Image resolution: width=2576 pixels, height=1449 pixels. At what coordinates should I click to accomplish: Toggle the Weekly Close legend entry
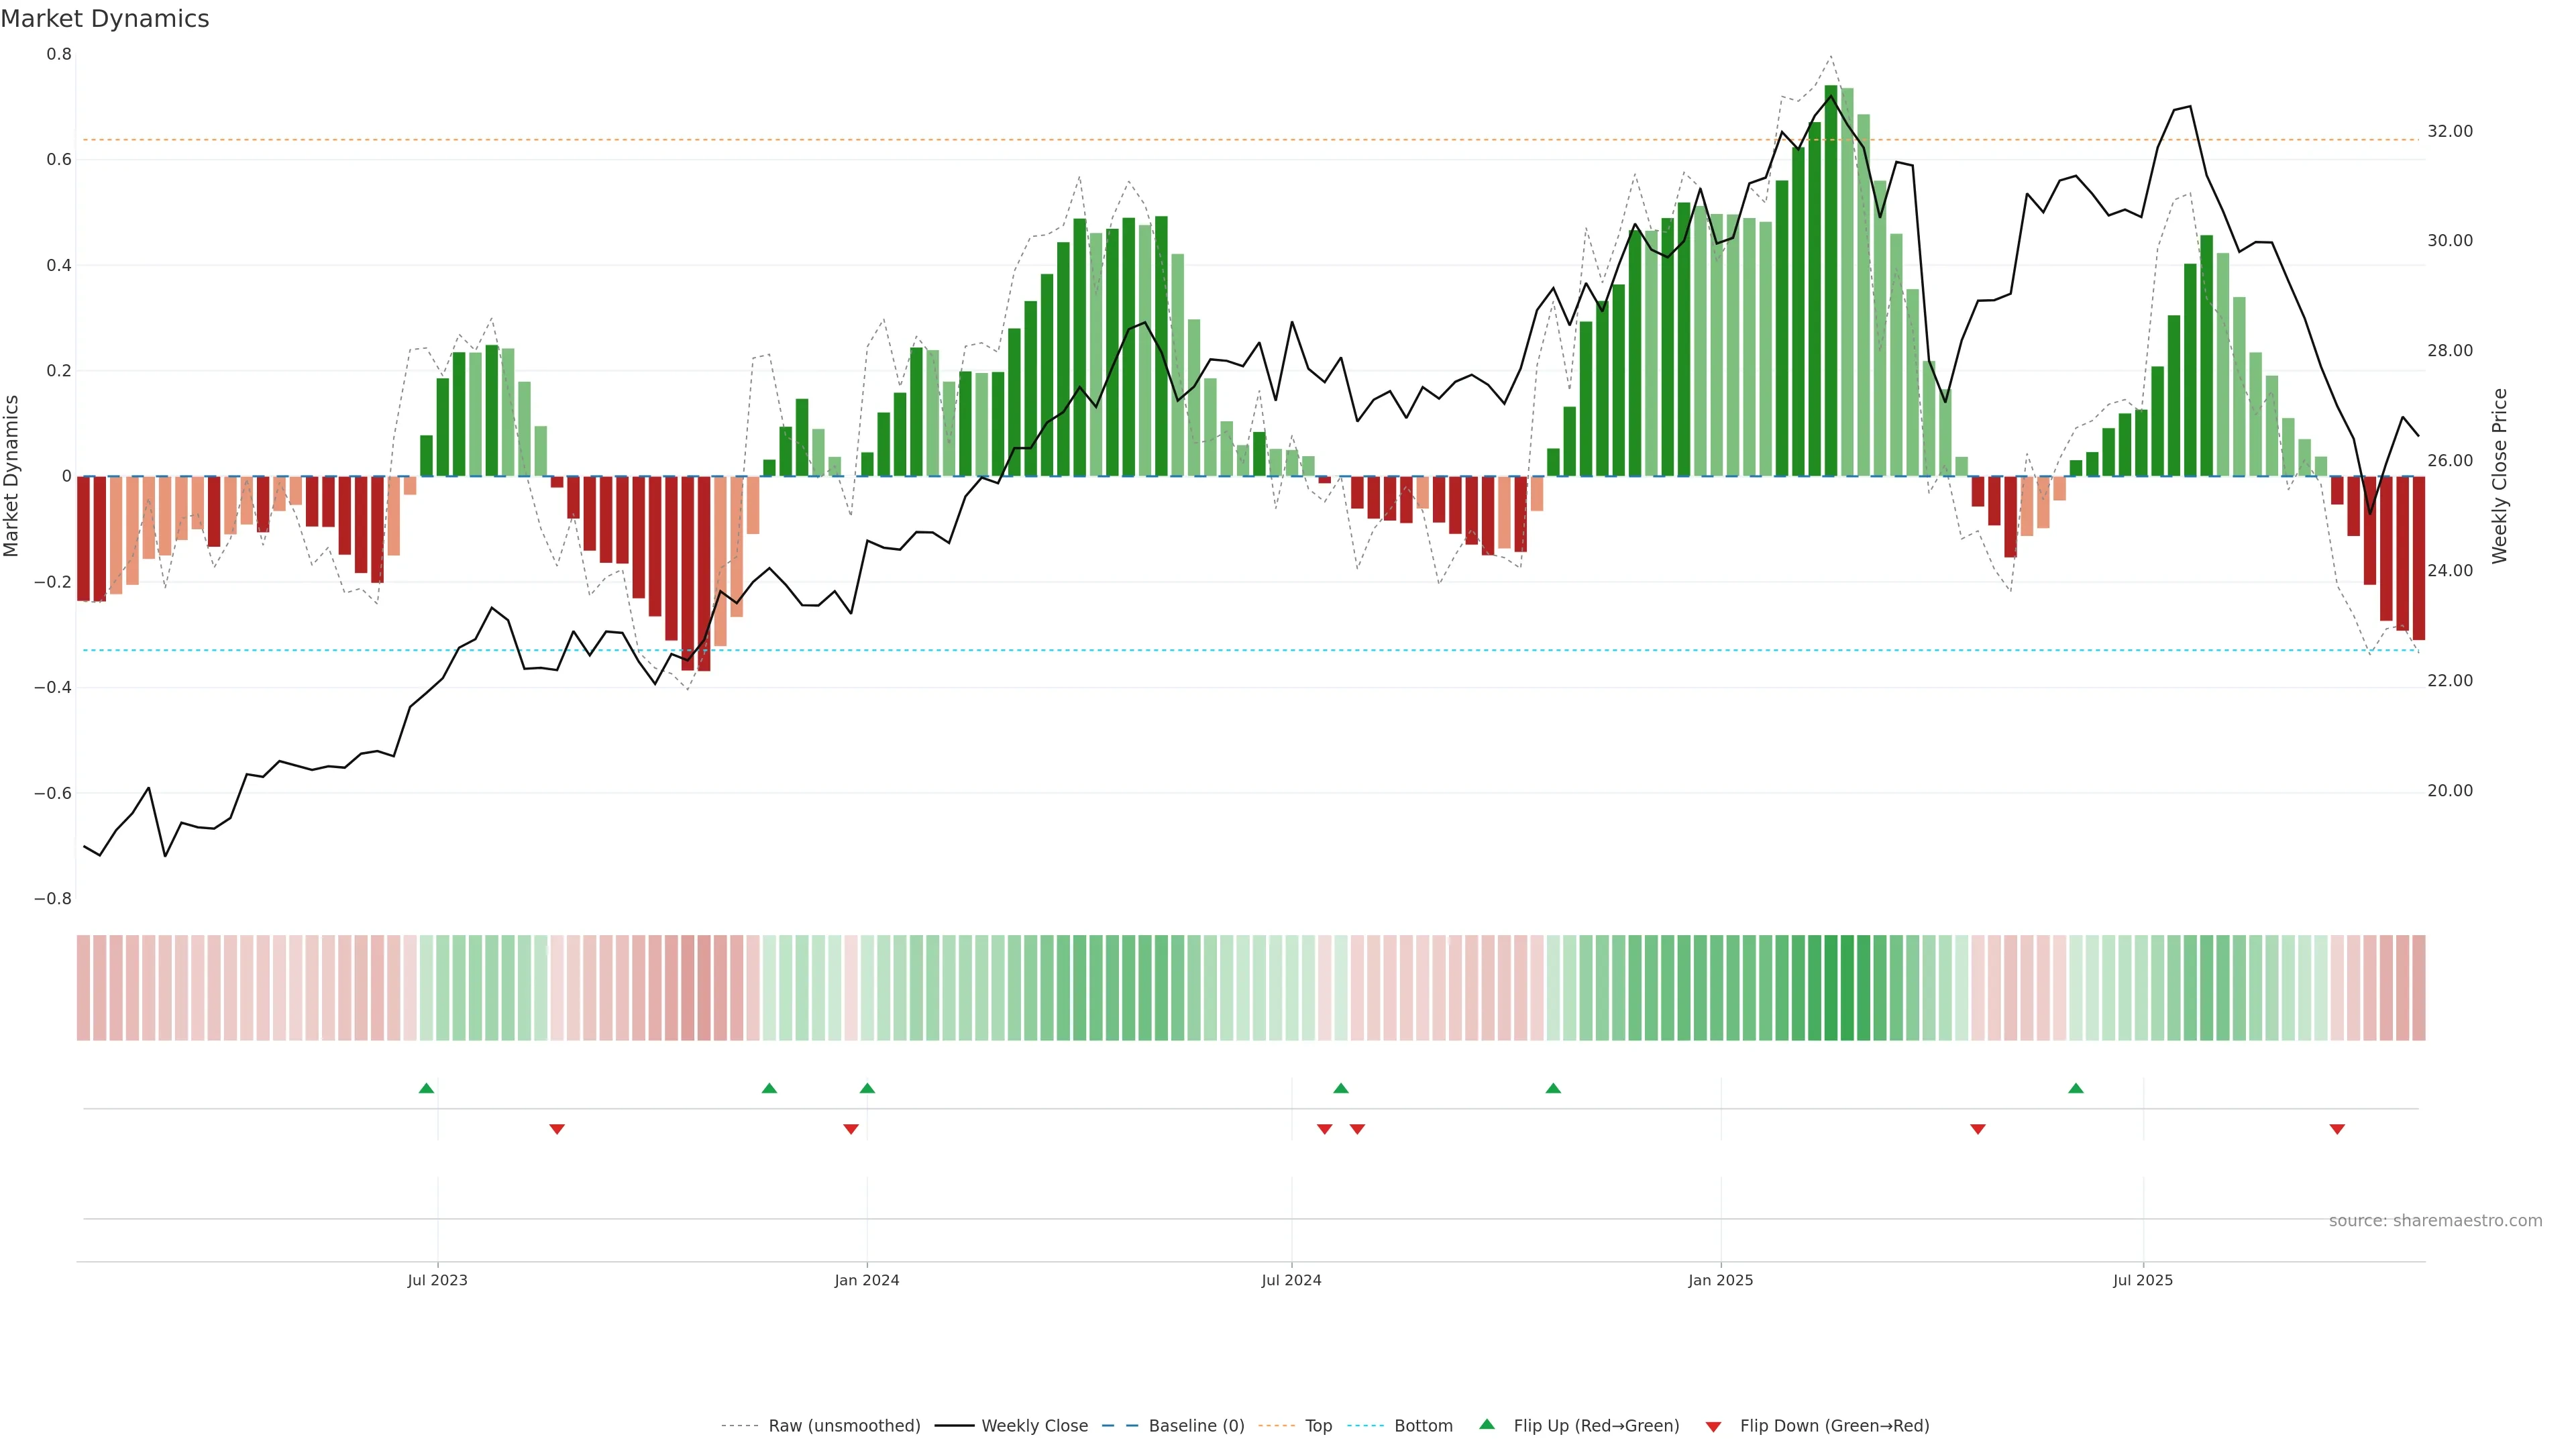[1034, 1426]
